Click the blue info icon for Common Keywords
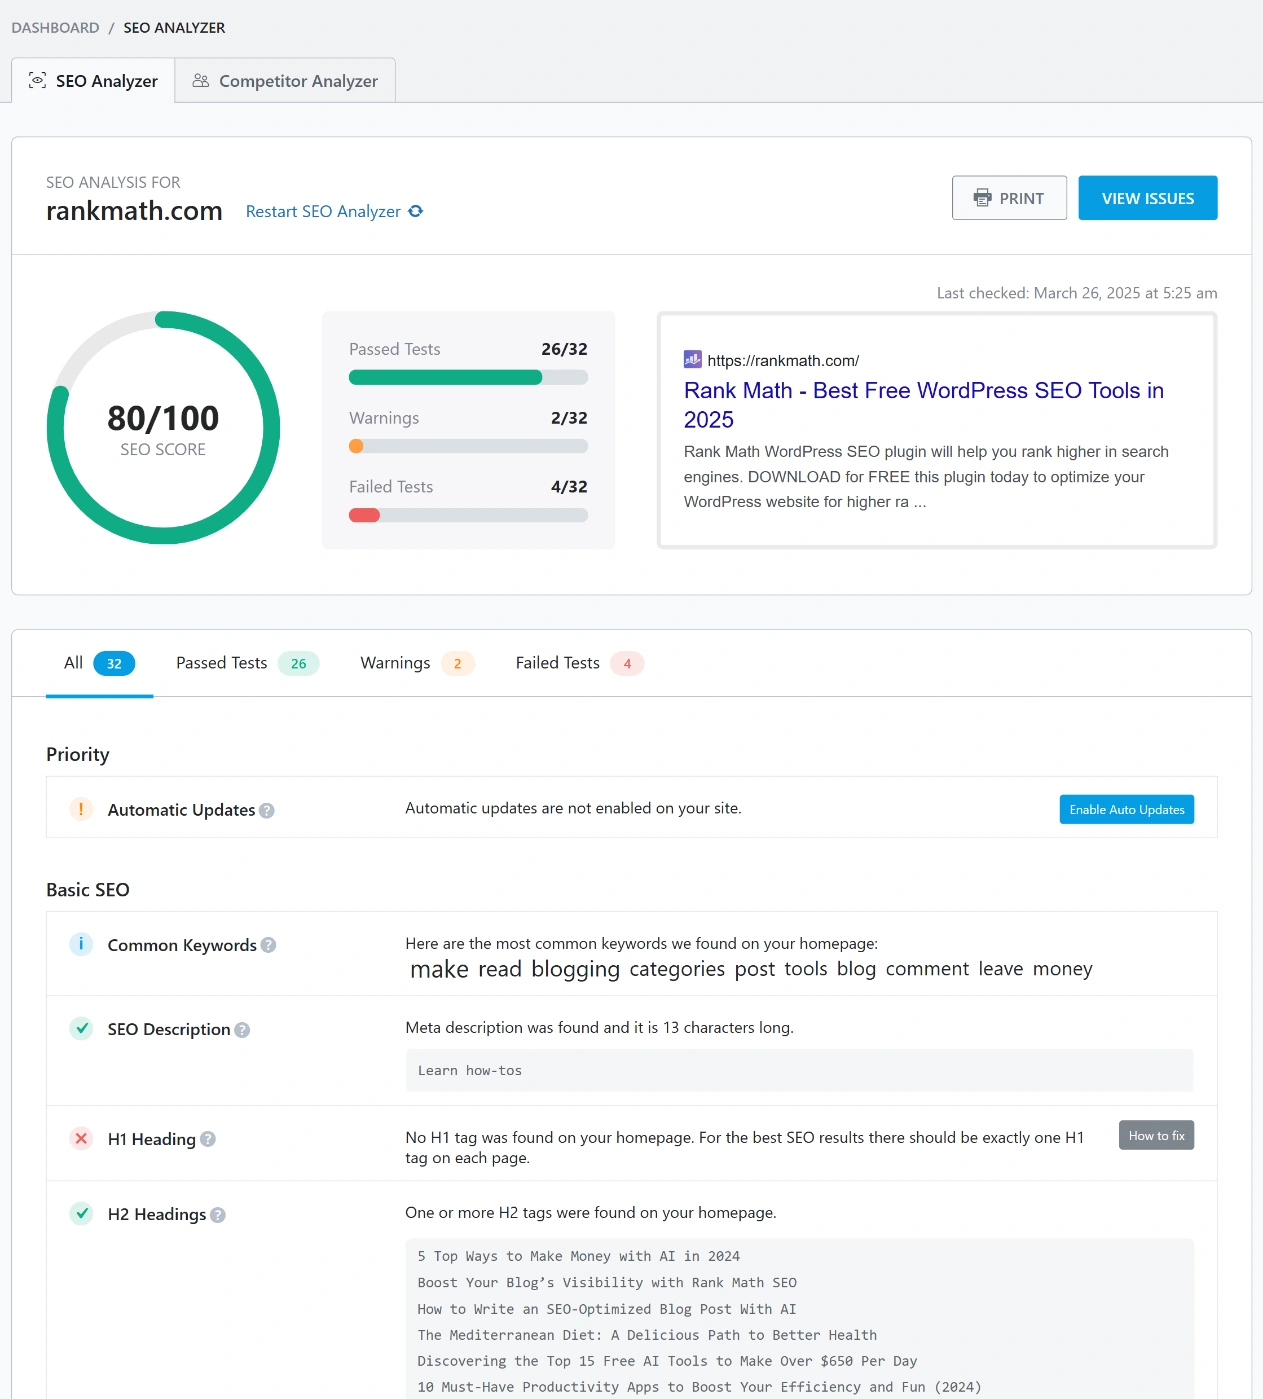Viewport: 1263px width, 1399px height. [81, 944]
